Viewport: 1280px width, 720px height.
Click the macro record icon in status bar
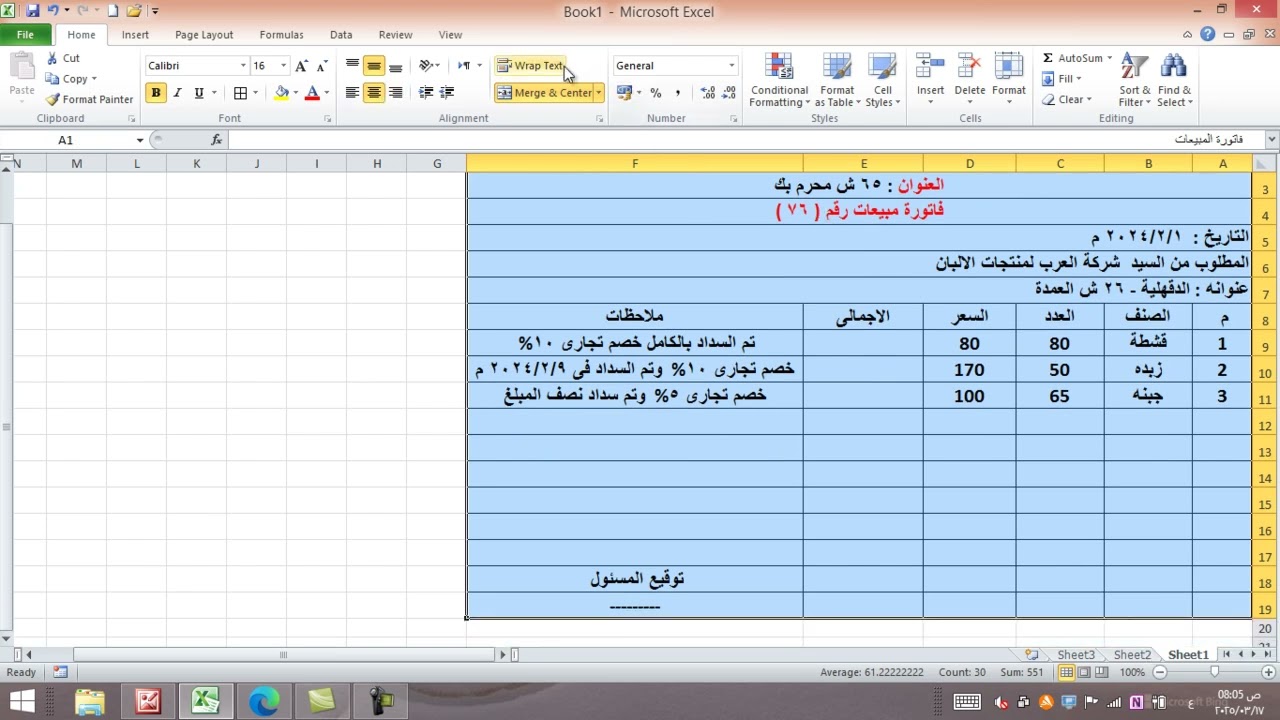point(60,673)
